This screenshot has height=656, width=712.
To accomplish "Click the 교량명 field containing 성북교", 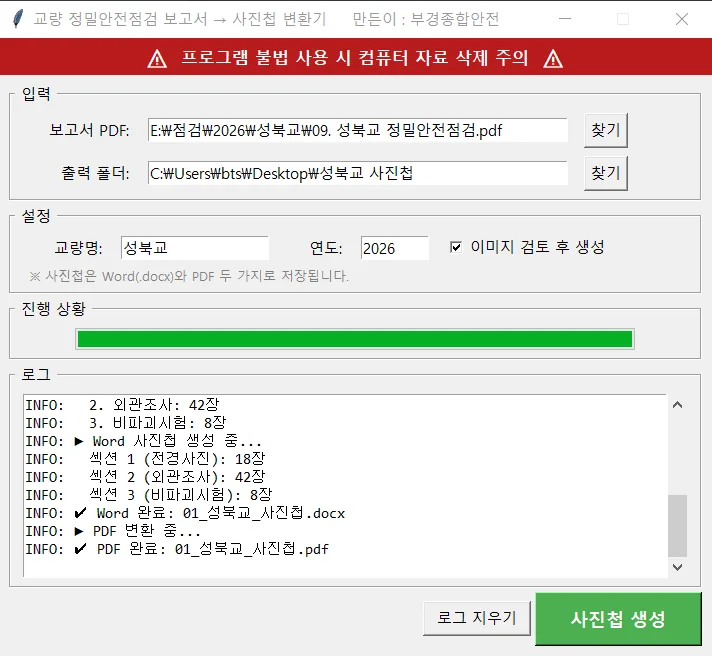I will 195,248.
